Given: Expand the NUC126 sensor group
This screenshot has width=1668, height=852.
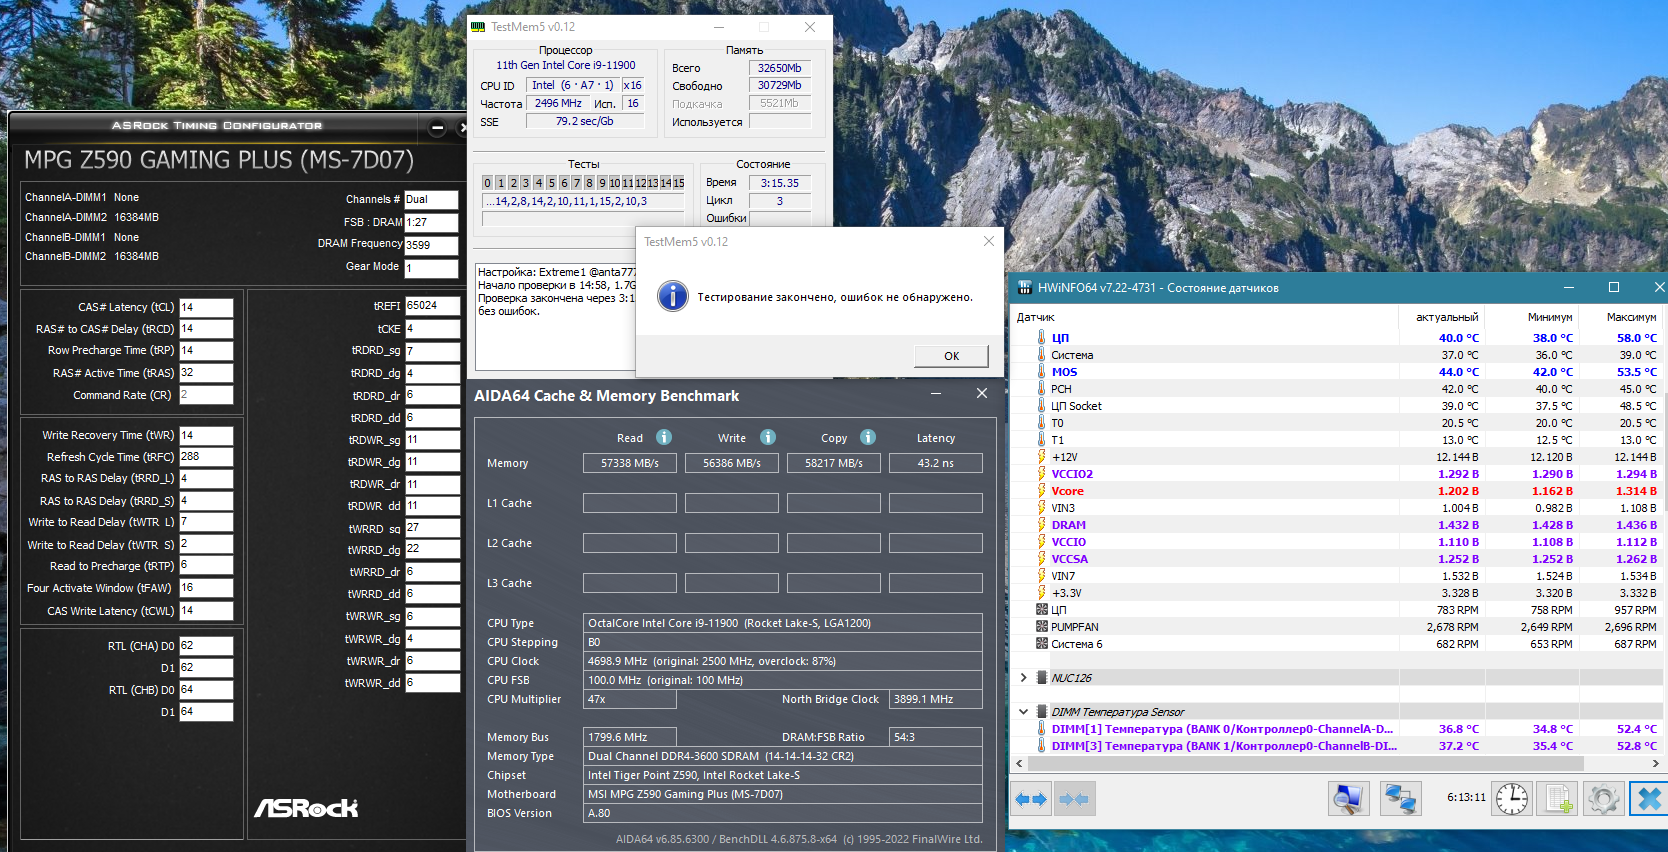Looking at the screenshot, I should [1023, 678].
